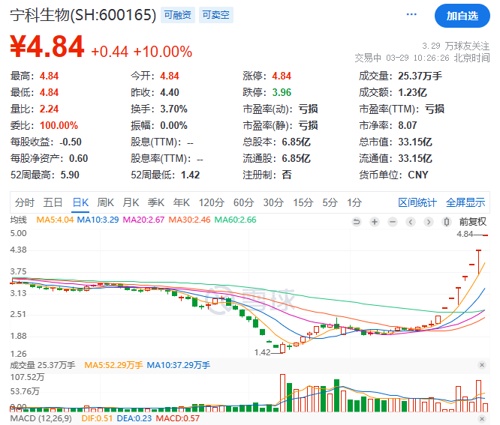Close the MACD indicator panel
The height and width of the screenshot is (425, 500).
pyautogui.click(x=482, y=419)
